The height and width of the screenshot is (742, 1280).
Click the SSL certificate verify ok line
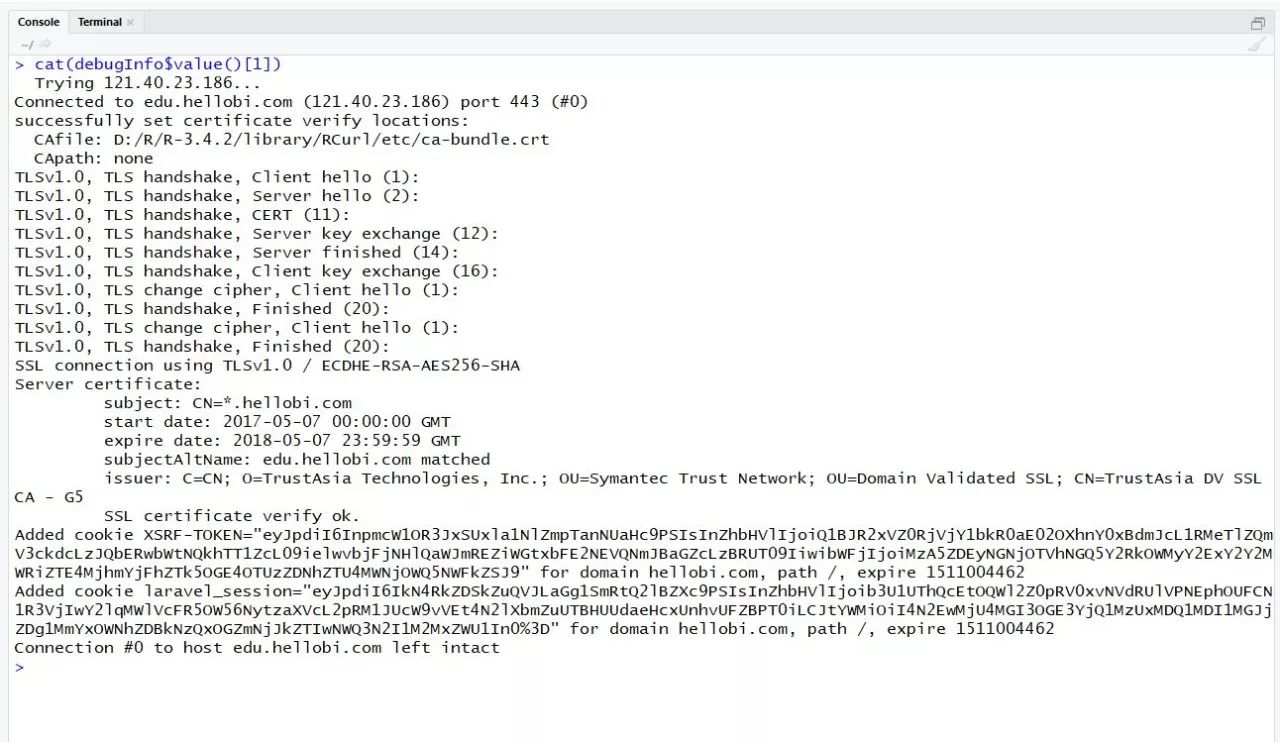coord(232,516)
